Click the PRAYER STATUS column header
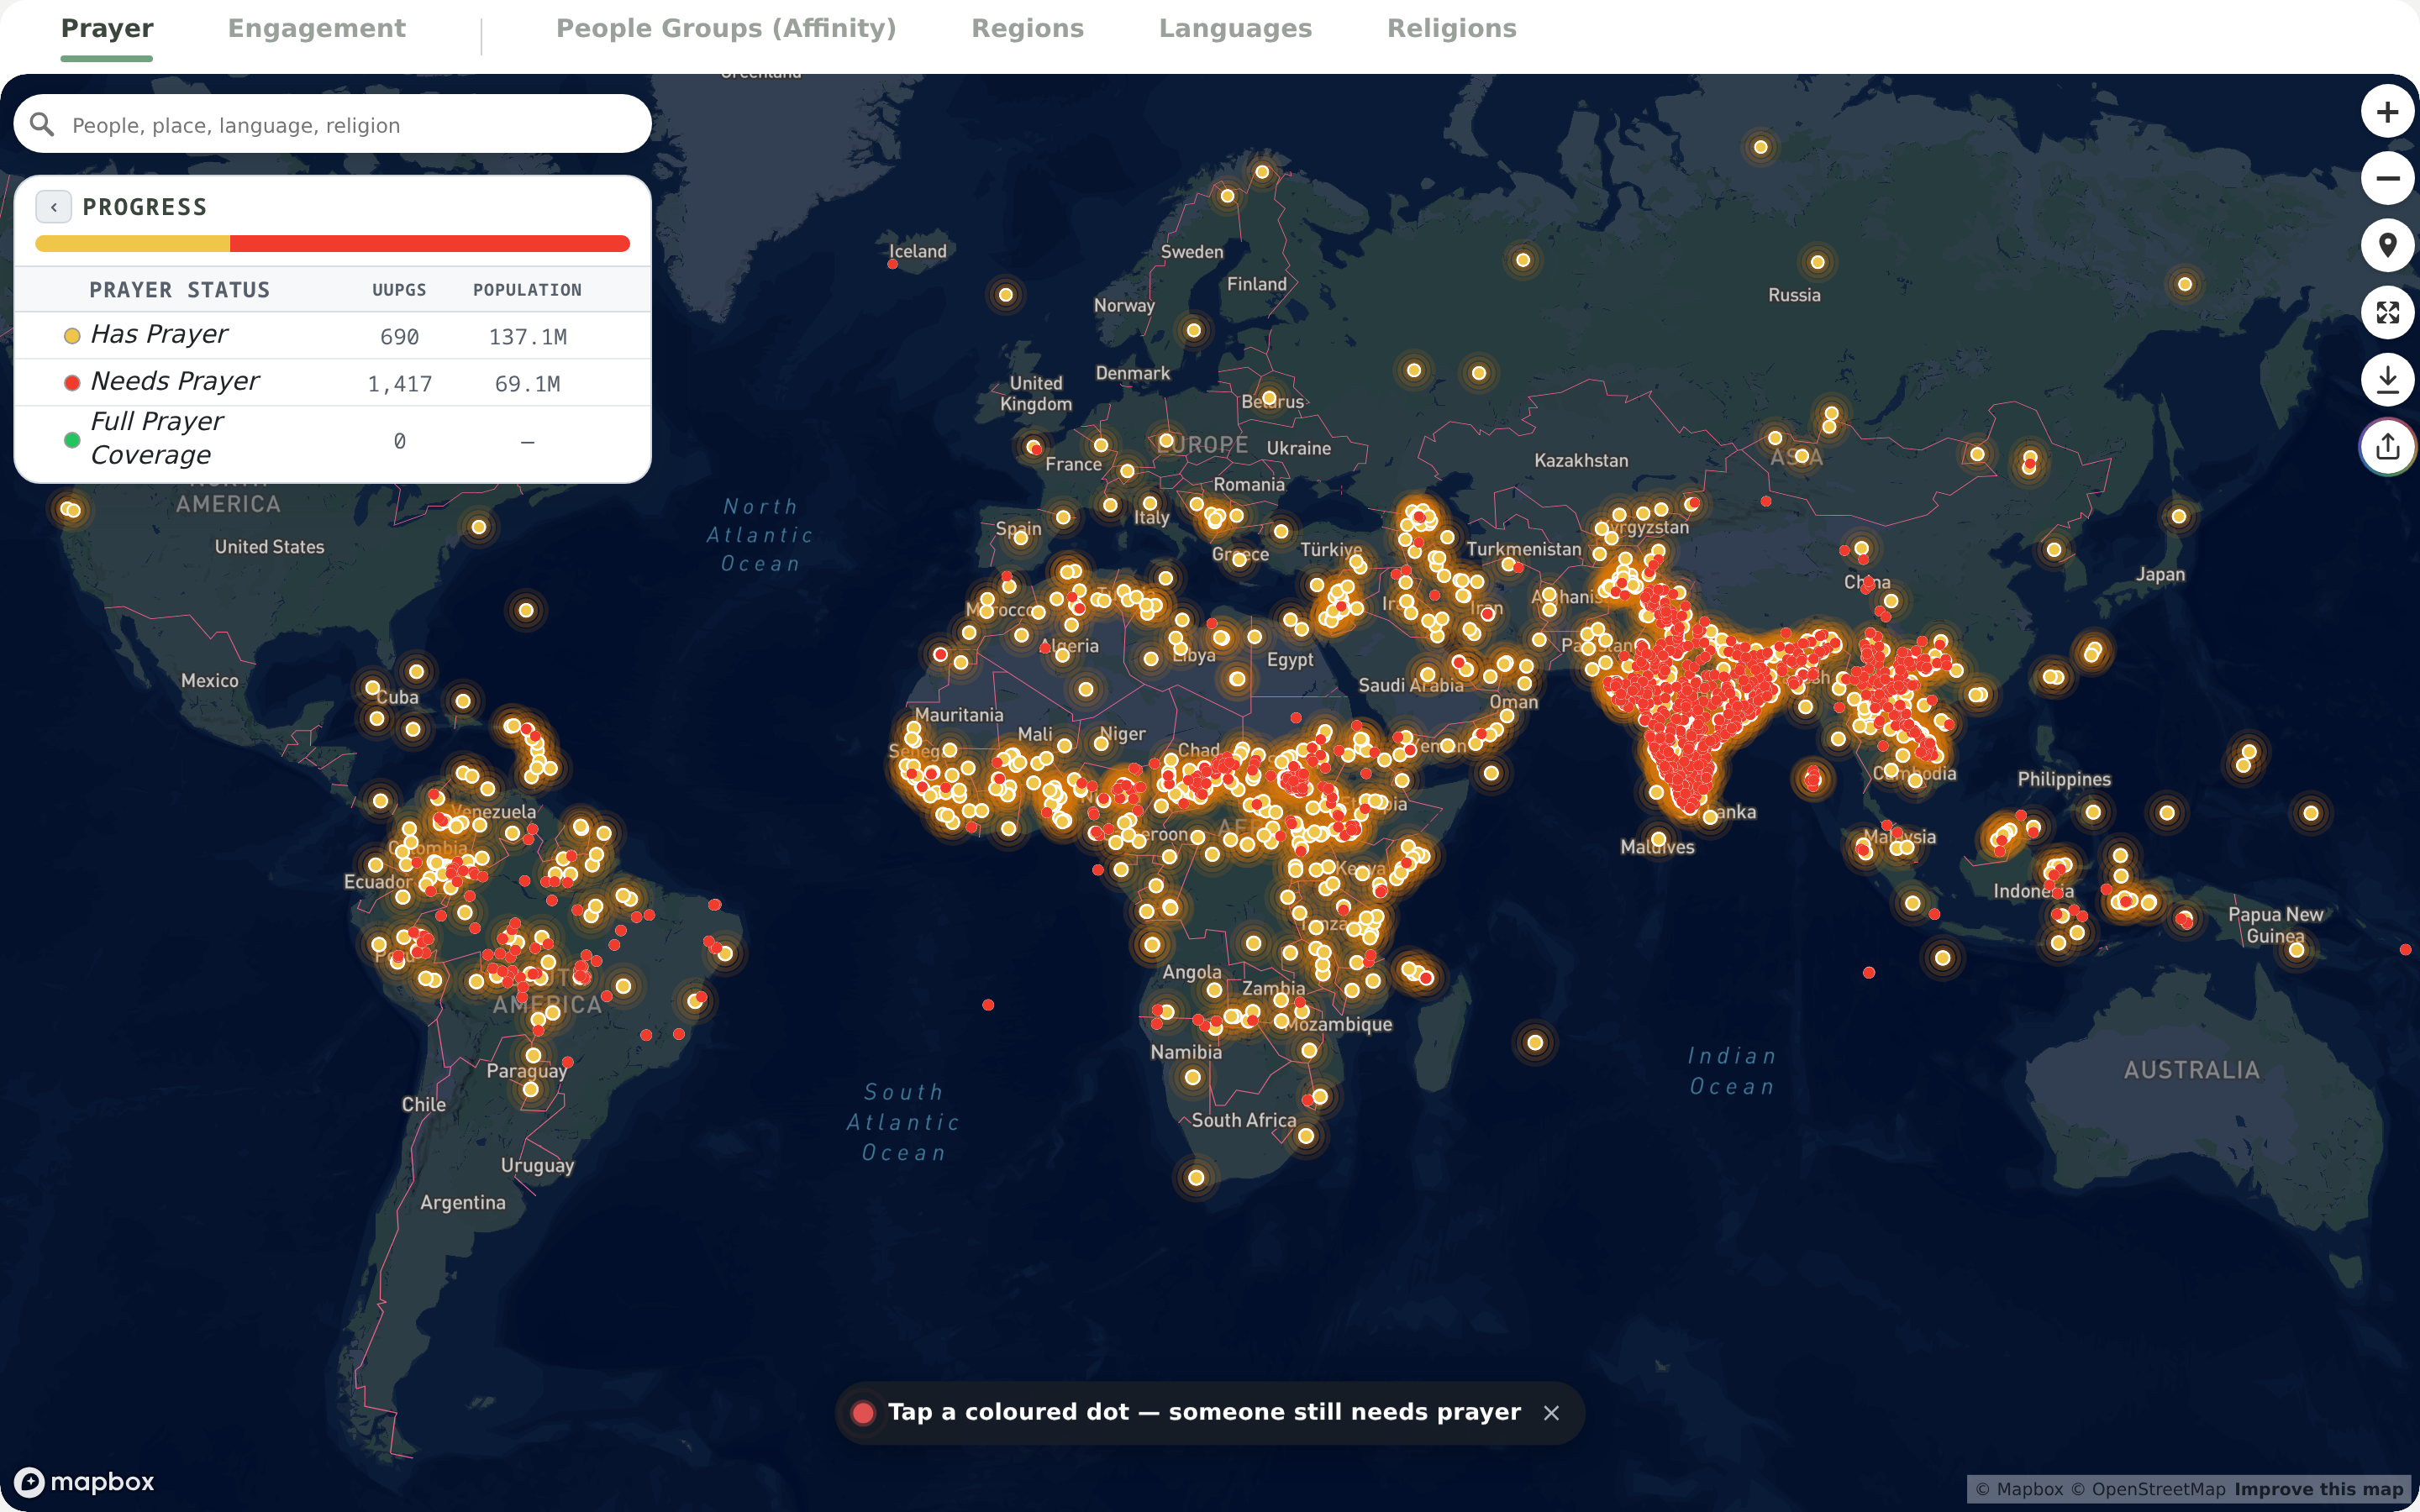 [180, 290]
